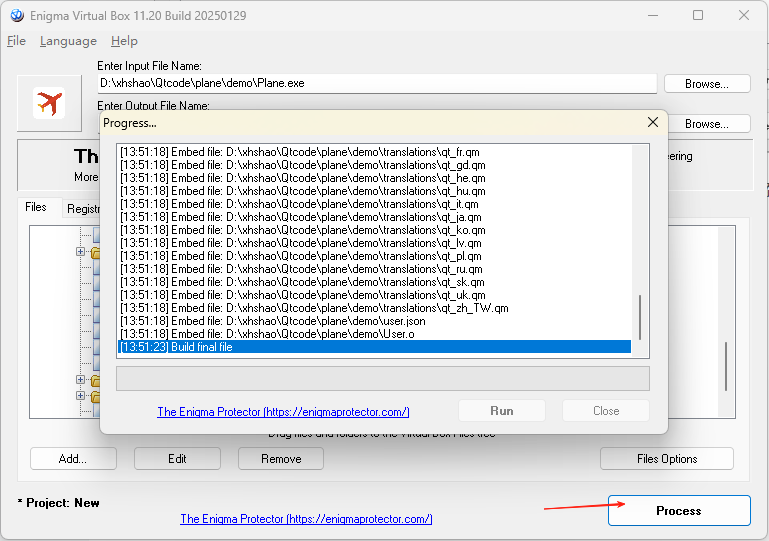Select the log line for qt_fr.qm
Image resolution: width=769 pixels, height=541 pixels.
tap(375, 152)
